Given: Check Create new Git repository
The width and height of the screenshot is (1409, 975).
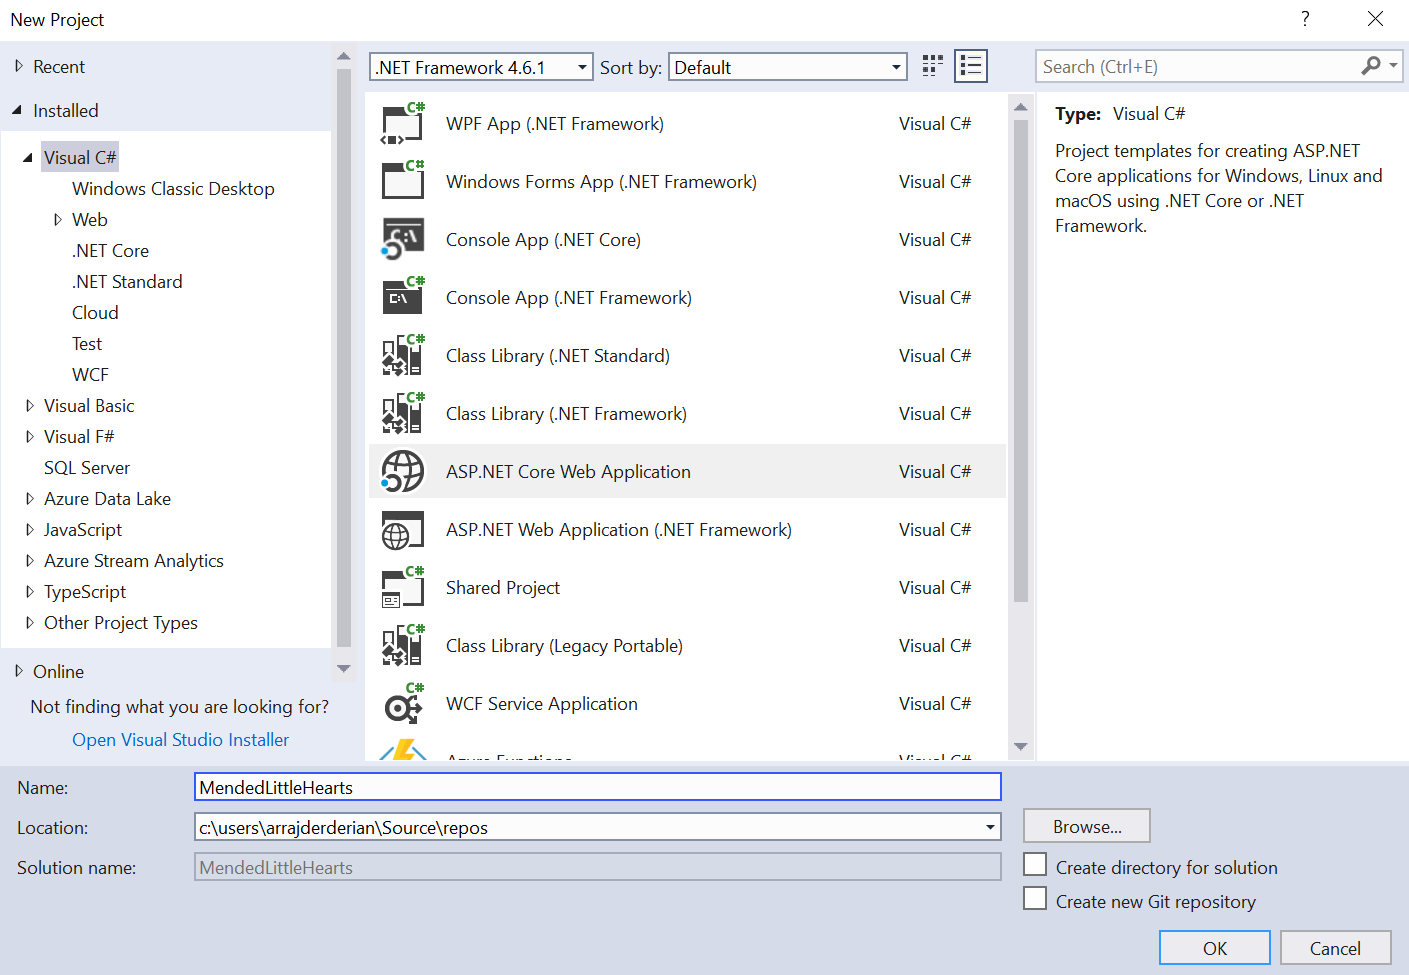Looking at the screenshot, I should coord(1035,898).
